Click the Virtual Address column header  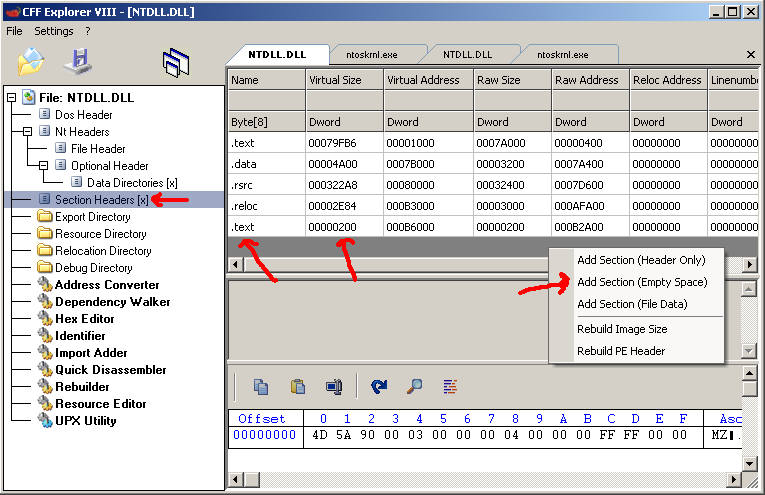(428, 79)
